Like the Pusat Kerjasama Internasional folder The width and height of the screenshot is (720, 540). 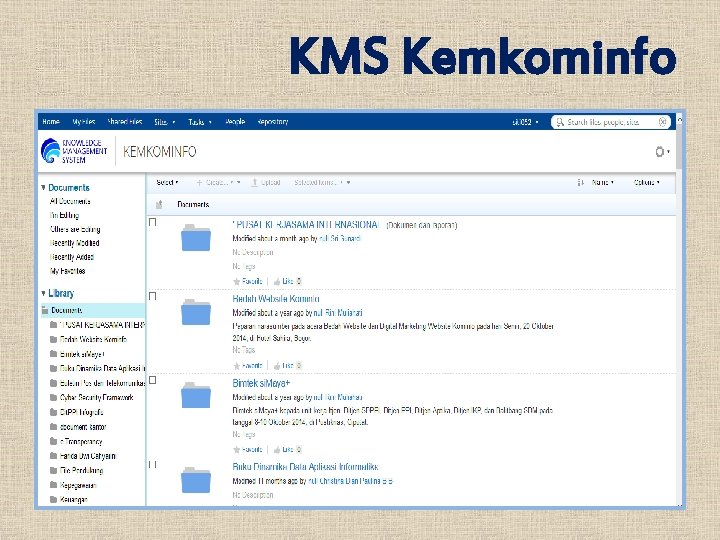[x=283, y=281]
